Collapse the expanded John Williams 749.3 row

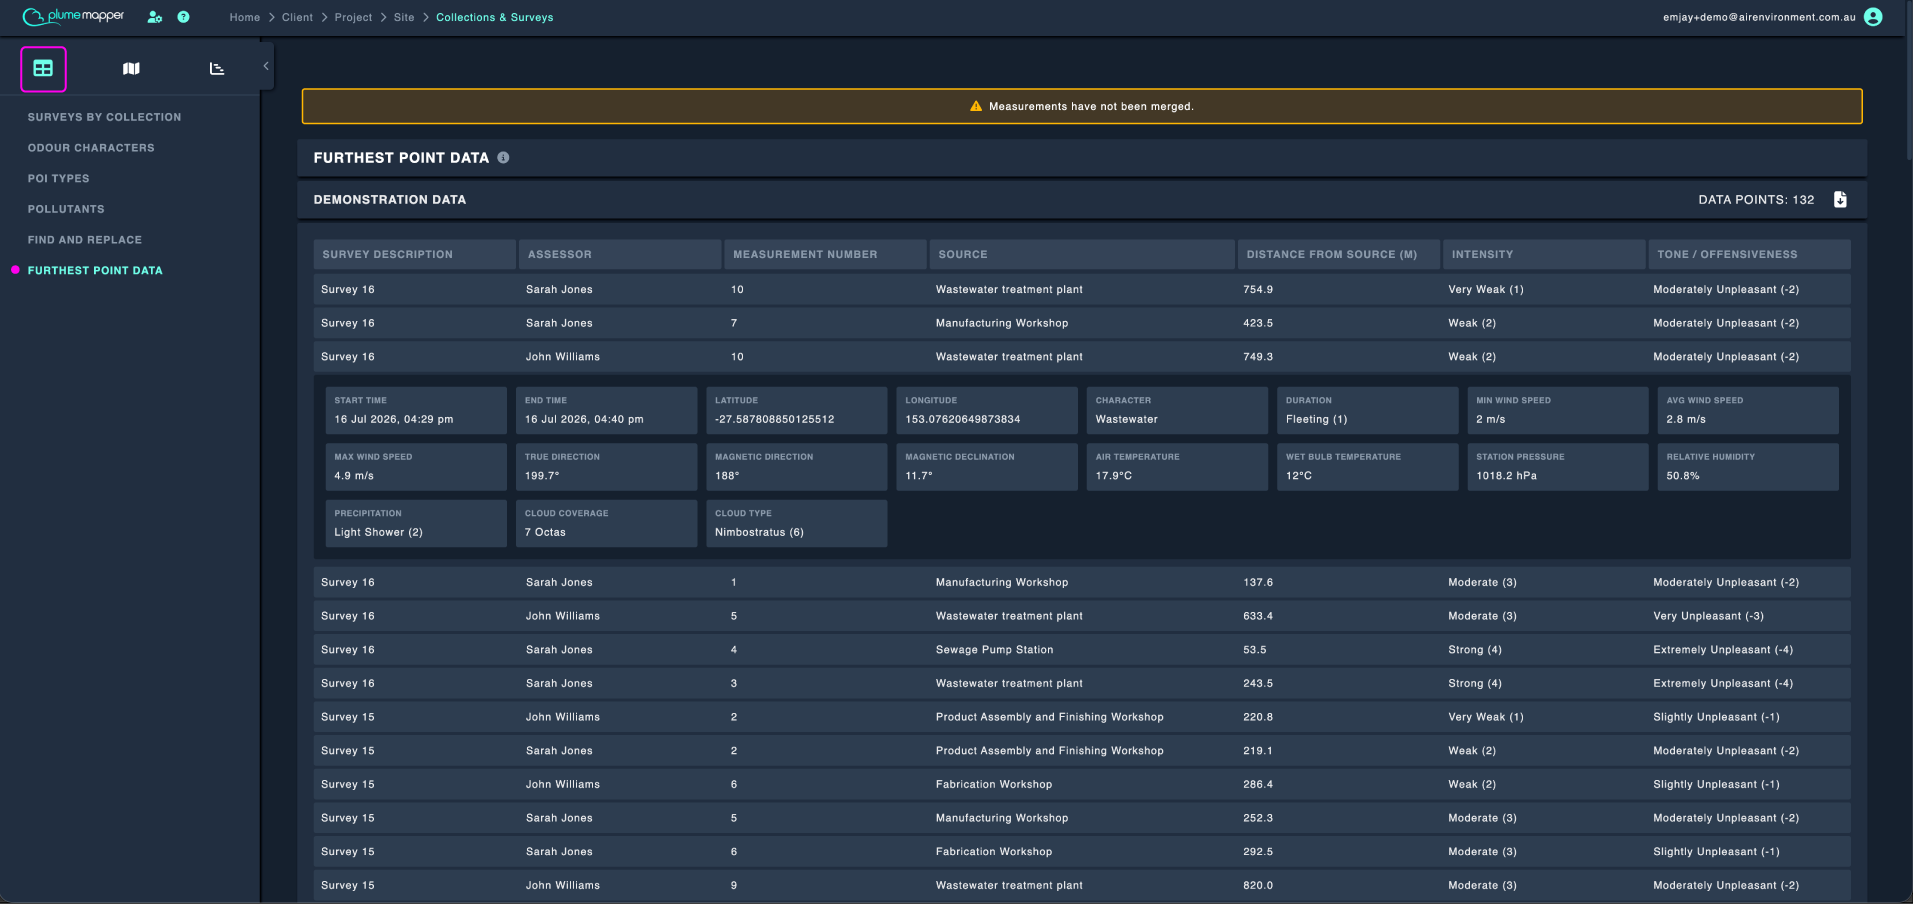click(1082, 357)
